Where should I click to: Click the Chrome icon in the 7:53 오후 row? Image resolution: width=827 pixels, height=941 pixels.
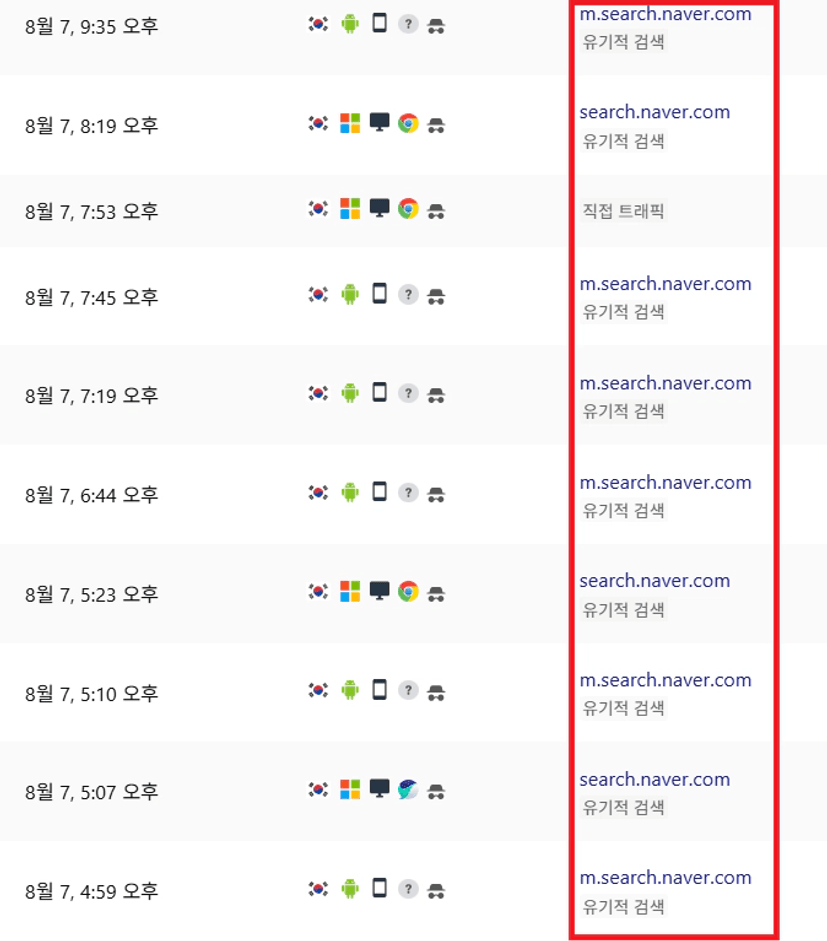click(408, 209)
